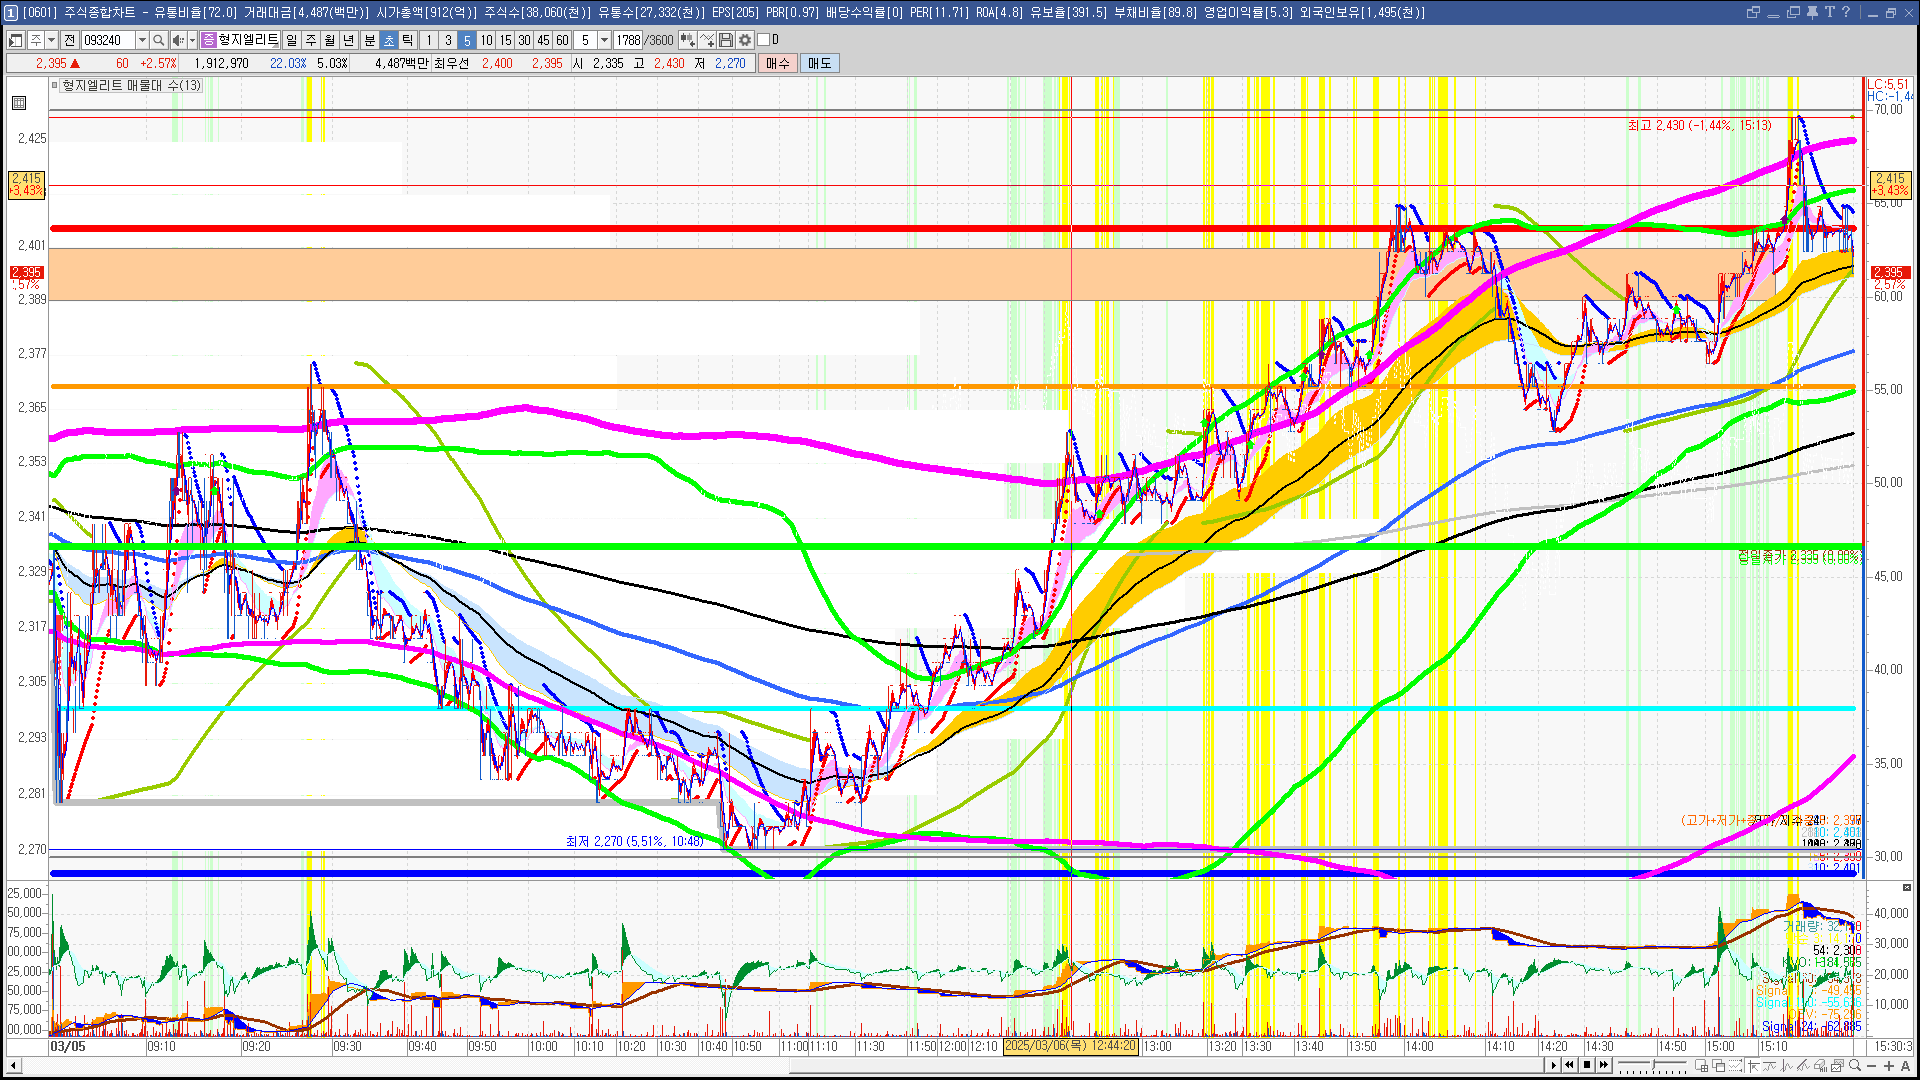Click the save chart floppy icon

(726, 40)
